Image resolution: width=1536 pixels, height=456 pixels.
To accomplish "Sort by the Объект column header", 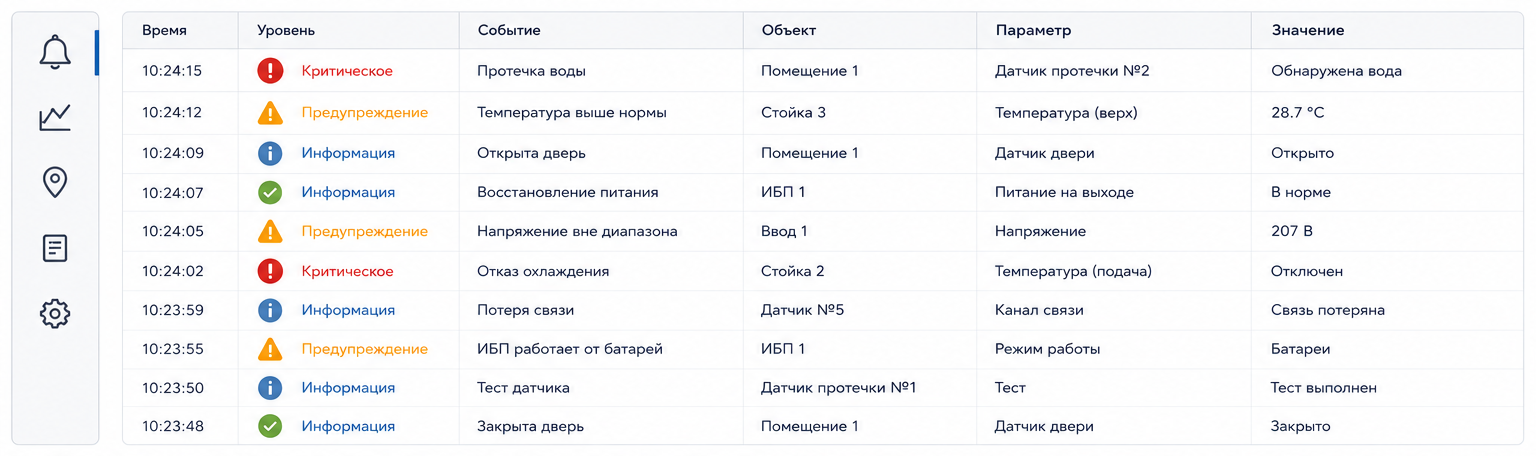I will (x=789, y=31).
